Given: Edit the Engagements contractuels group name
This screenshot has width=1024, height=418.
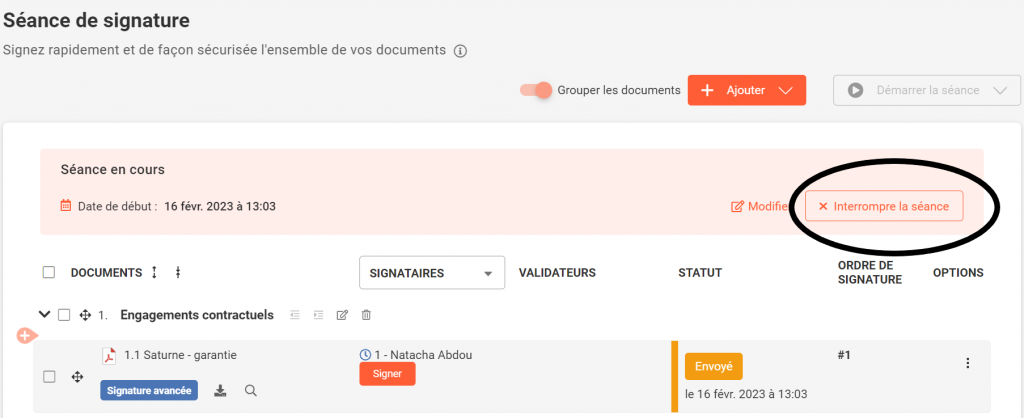Looking at the screenshot, I should point(342,315).
